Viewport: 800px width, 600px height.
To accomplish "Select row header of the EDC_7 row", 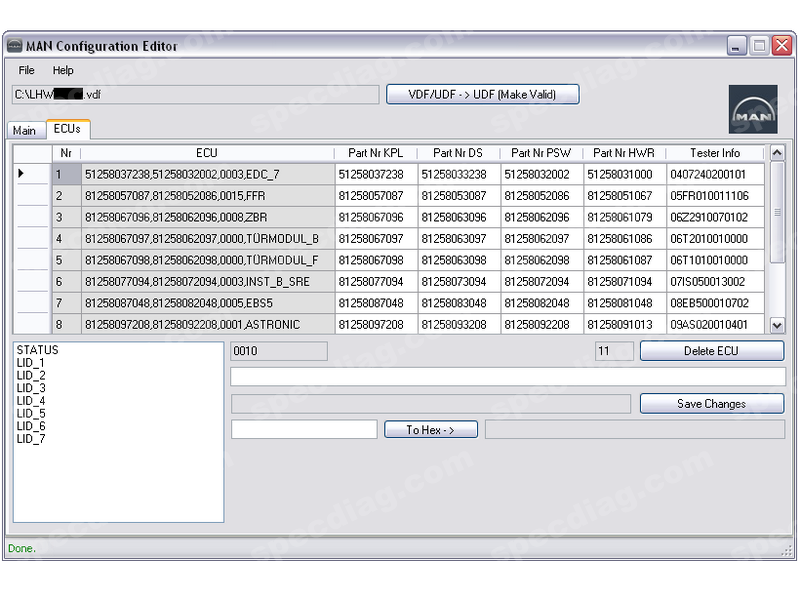I will [32, 174].
